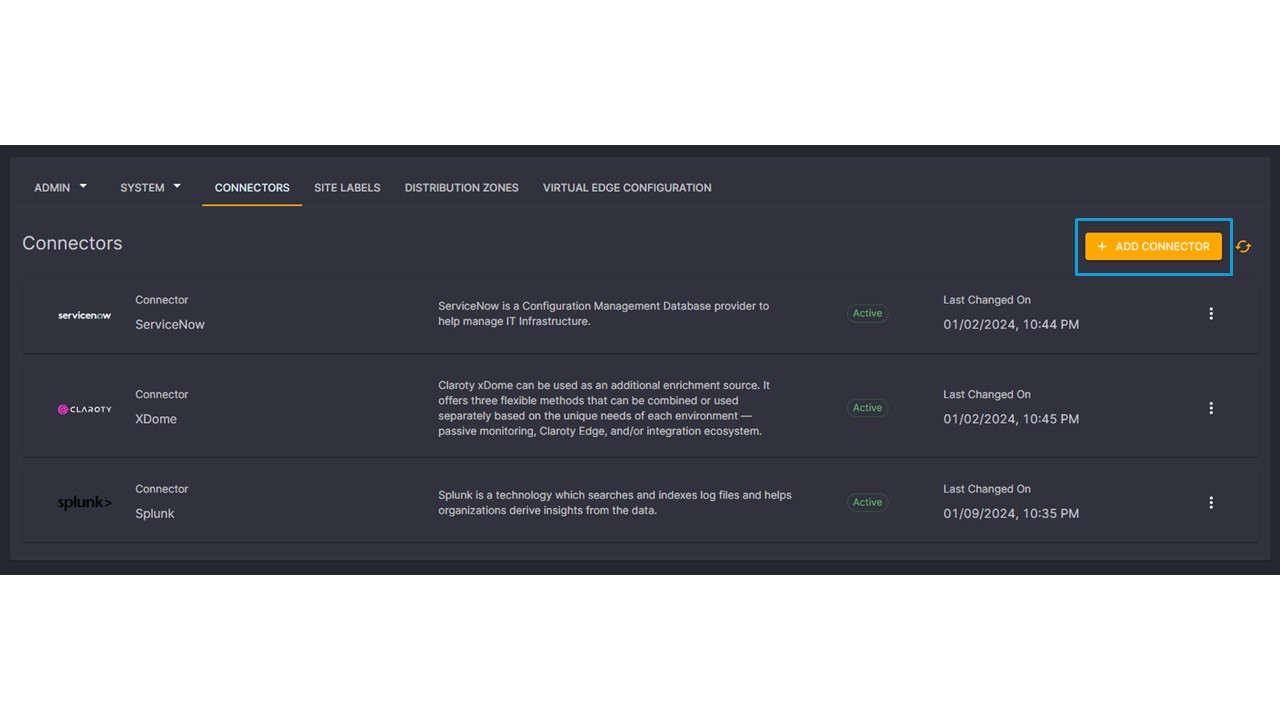The height and width of the screenshot is (720, 1280).
Task: Select the Splunk connector name
Action: pyautogui.click(x=155, y=513)
